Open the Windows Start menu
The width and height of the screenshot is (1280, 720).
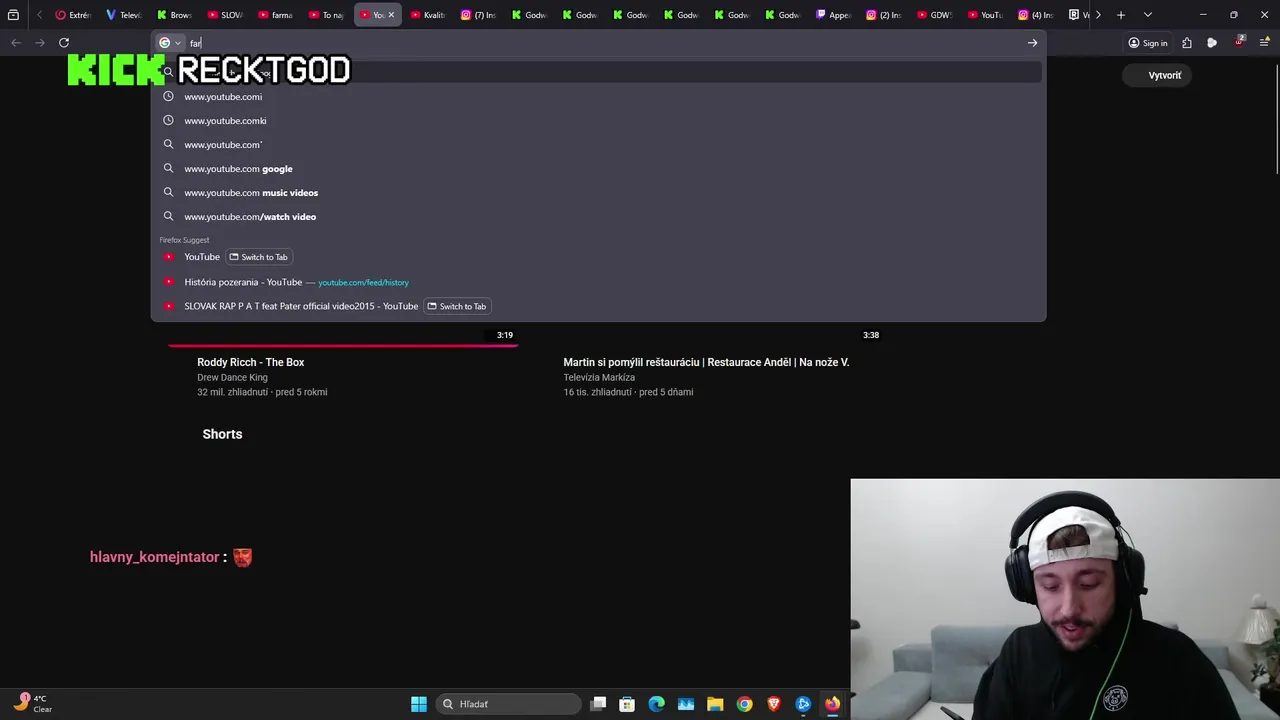(419, 704)
